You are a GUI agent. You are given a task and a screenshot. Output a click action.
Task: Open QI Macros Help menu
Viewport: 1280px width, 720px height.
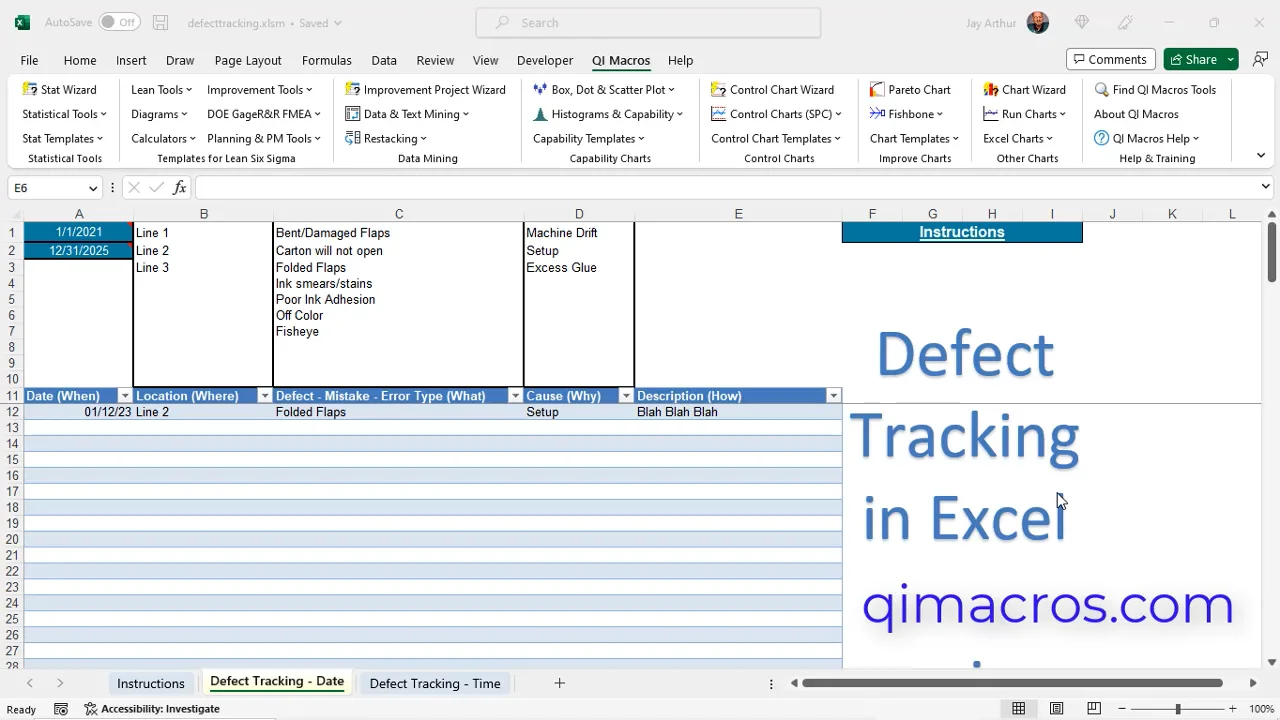[x=1146, y=138]
